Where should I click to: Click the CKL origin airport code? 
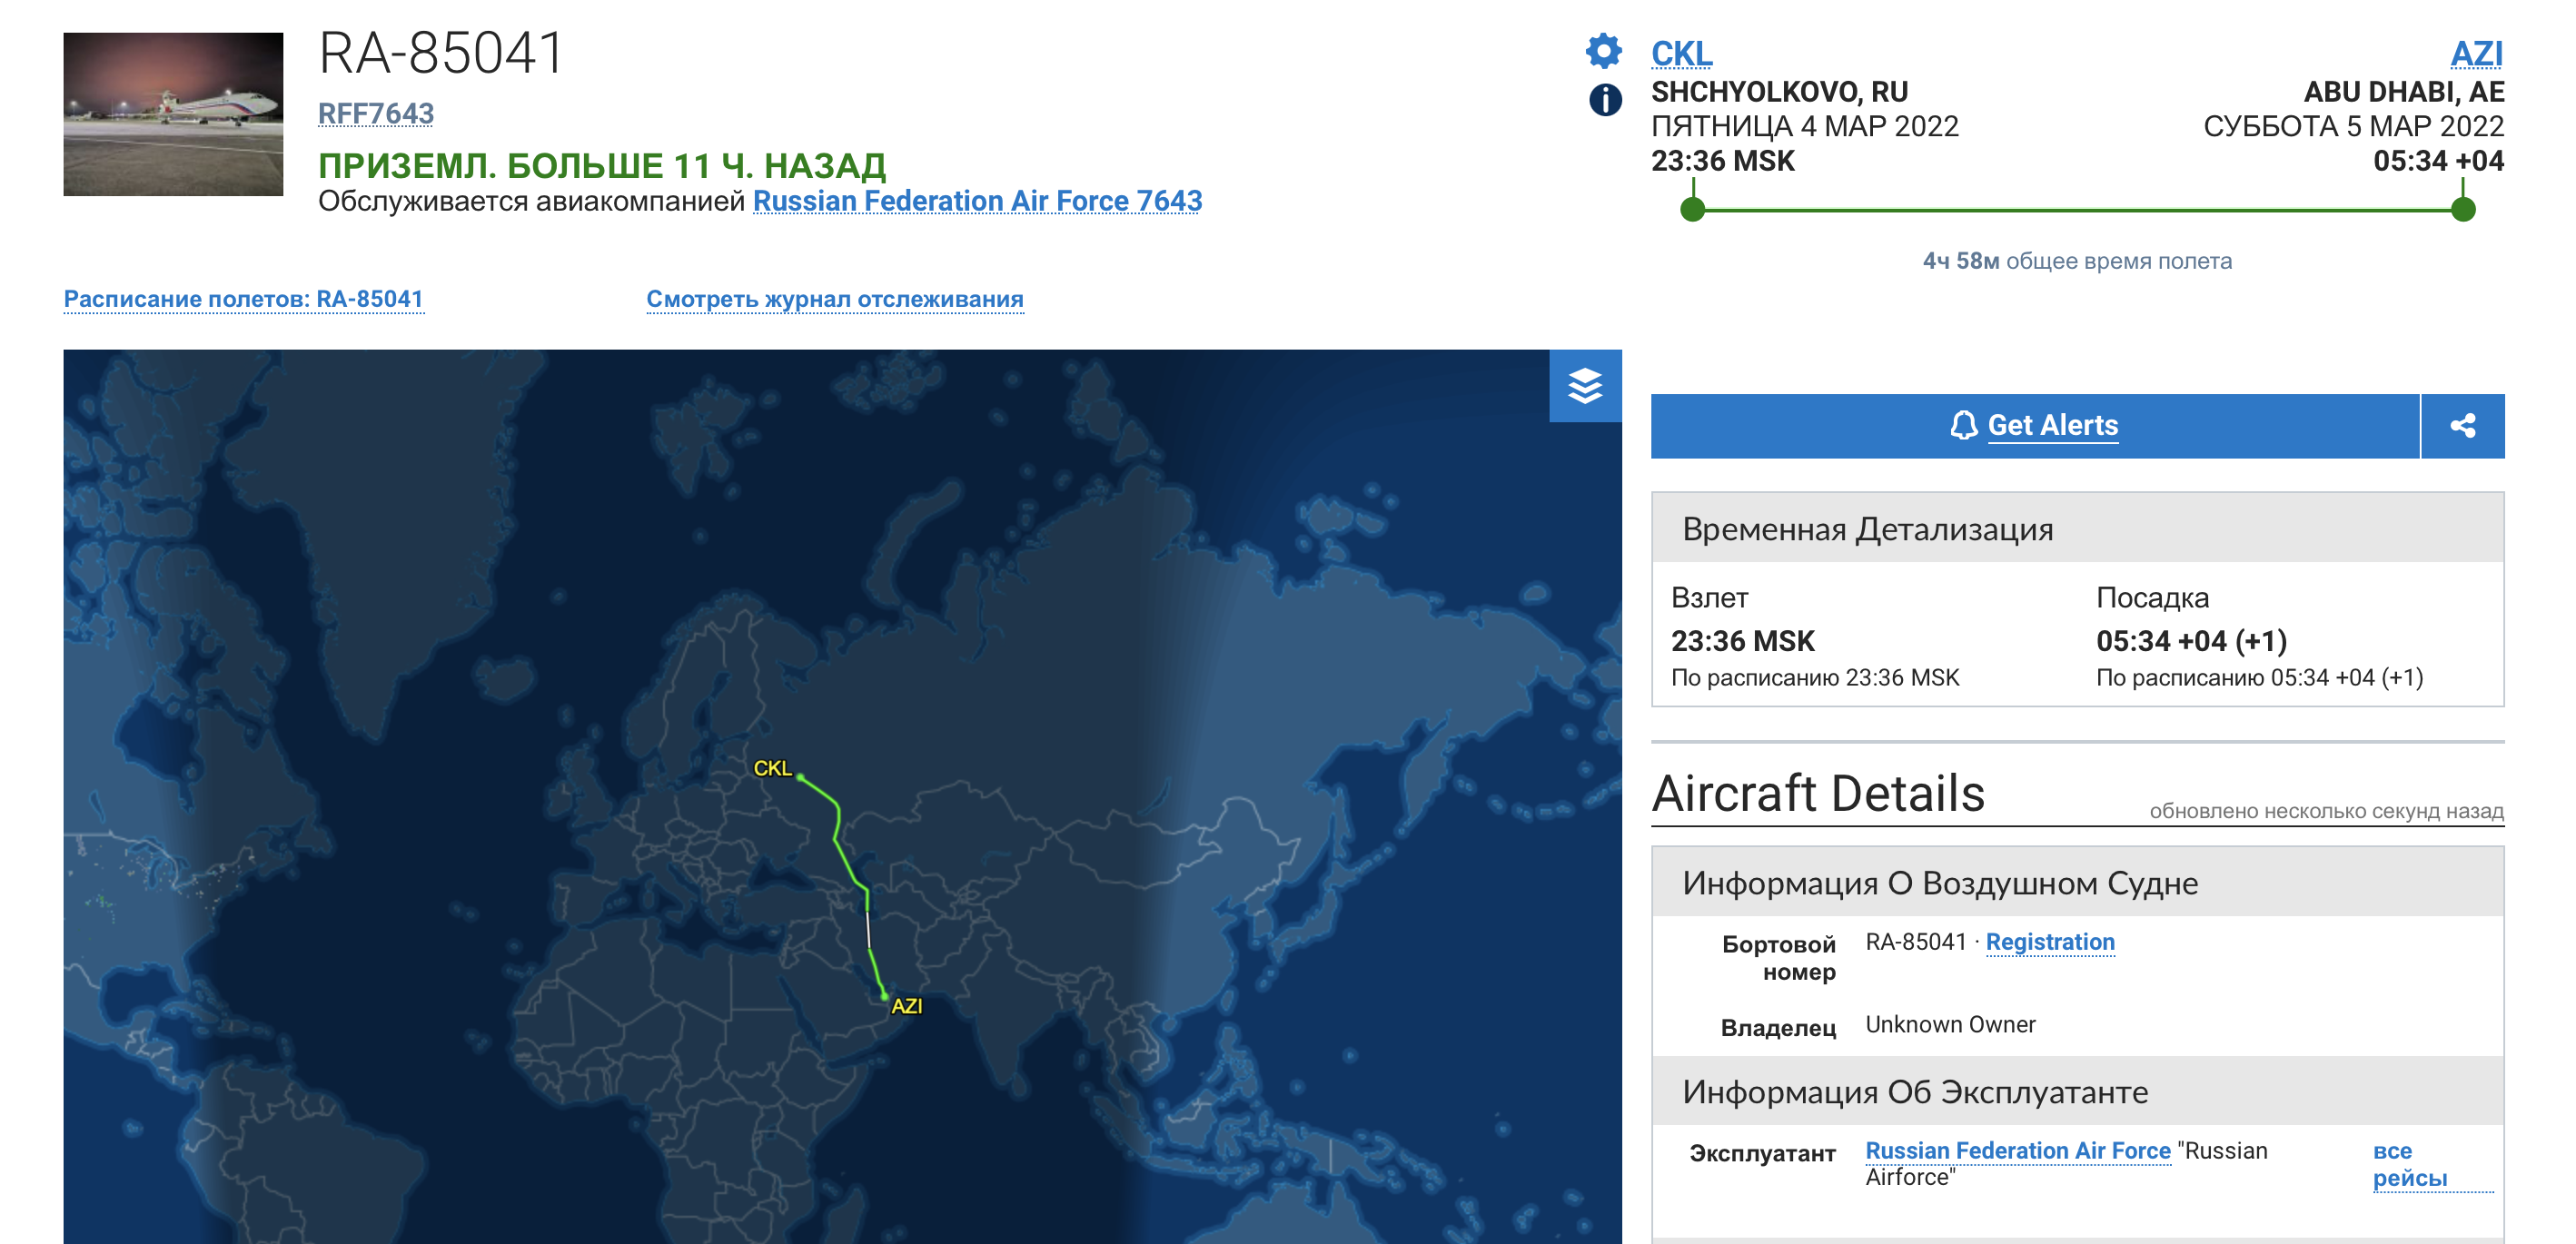tap(1681, 53)
